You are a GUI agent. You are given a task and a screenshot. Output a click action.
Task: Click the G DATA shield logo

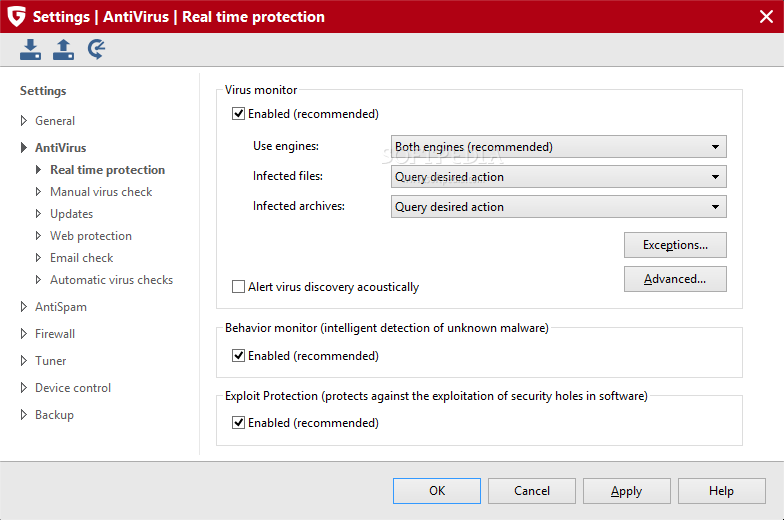tap(16, 16)
